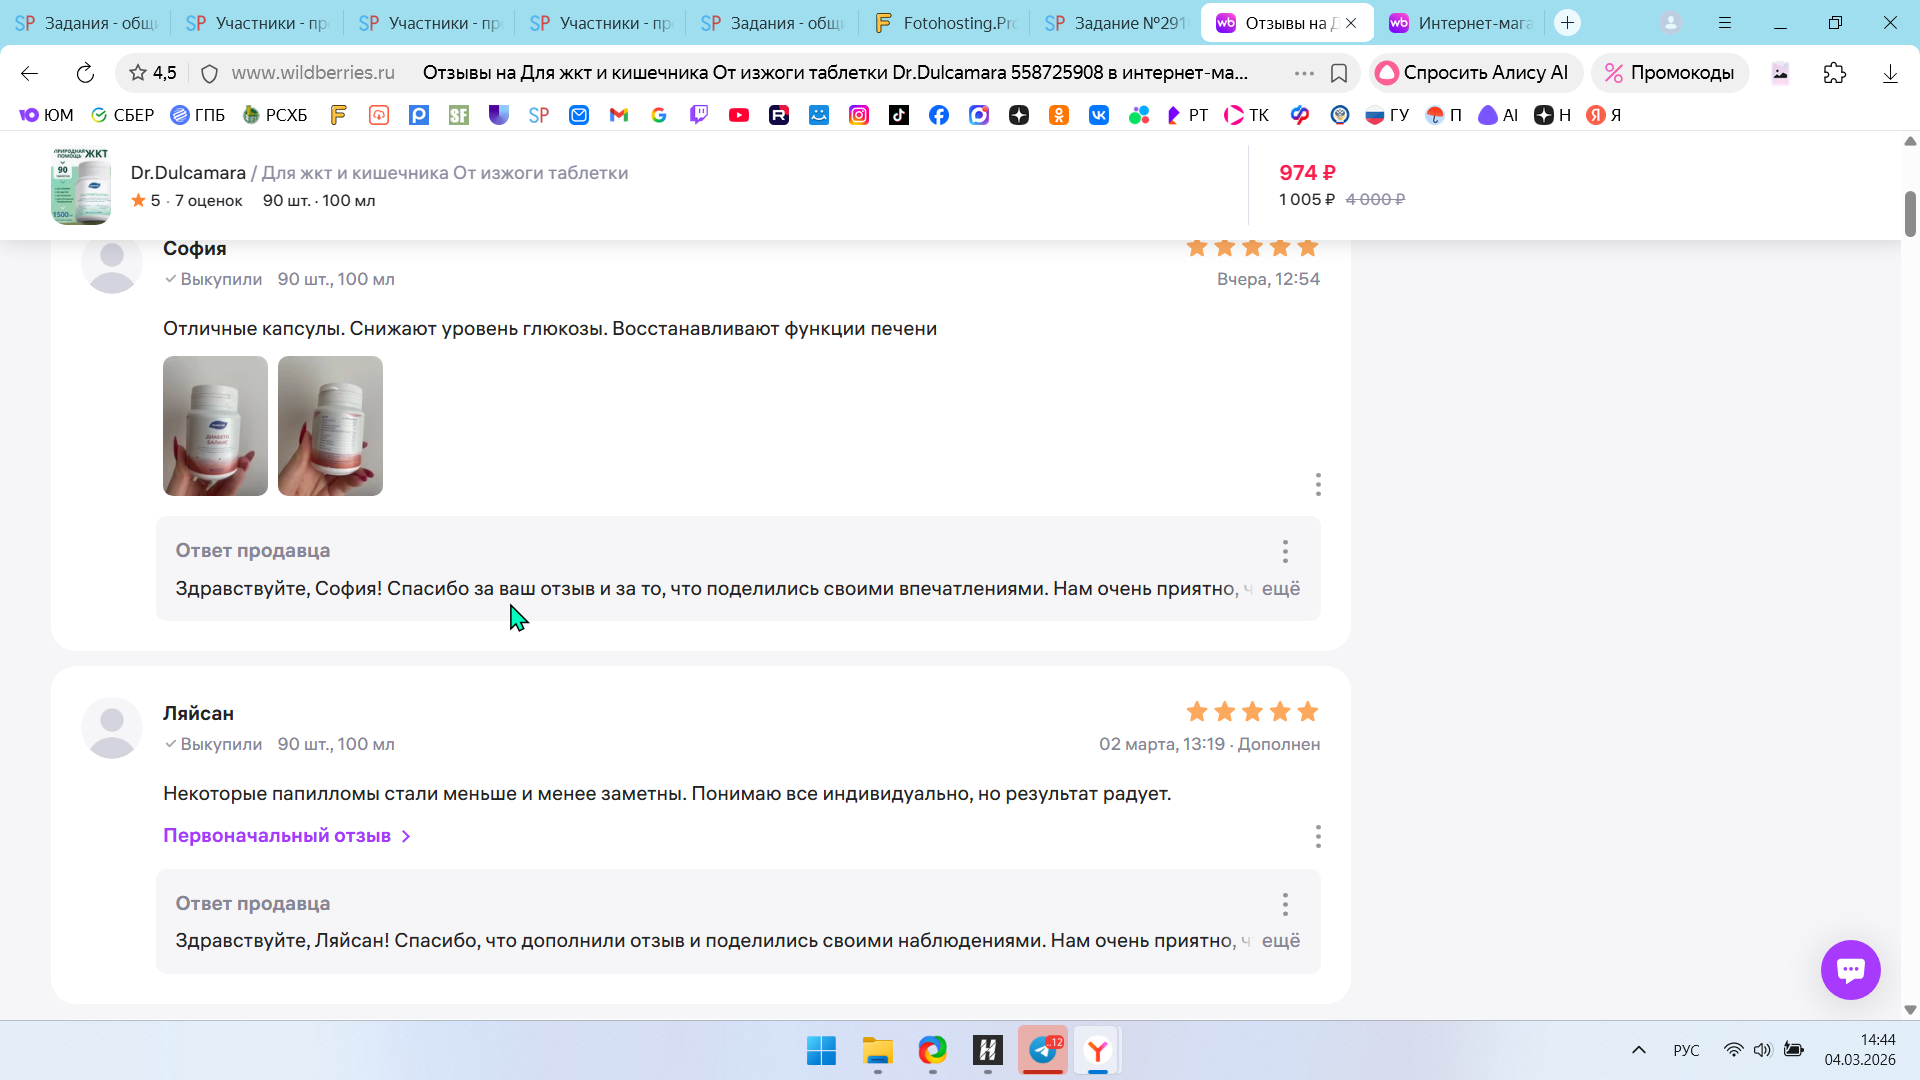Open the browser extensions puzzle icon
The width and height of the screenshot is (1920, 1080).
pyautogui.click(x=1834, y=73)
